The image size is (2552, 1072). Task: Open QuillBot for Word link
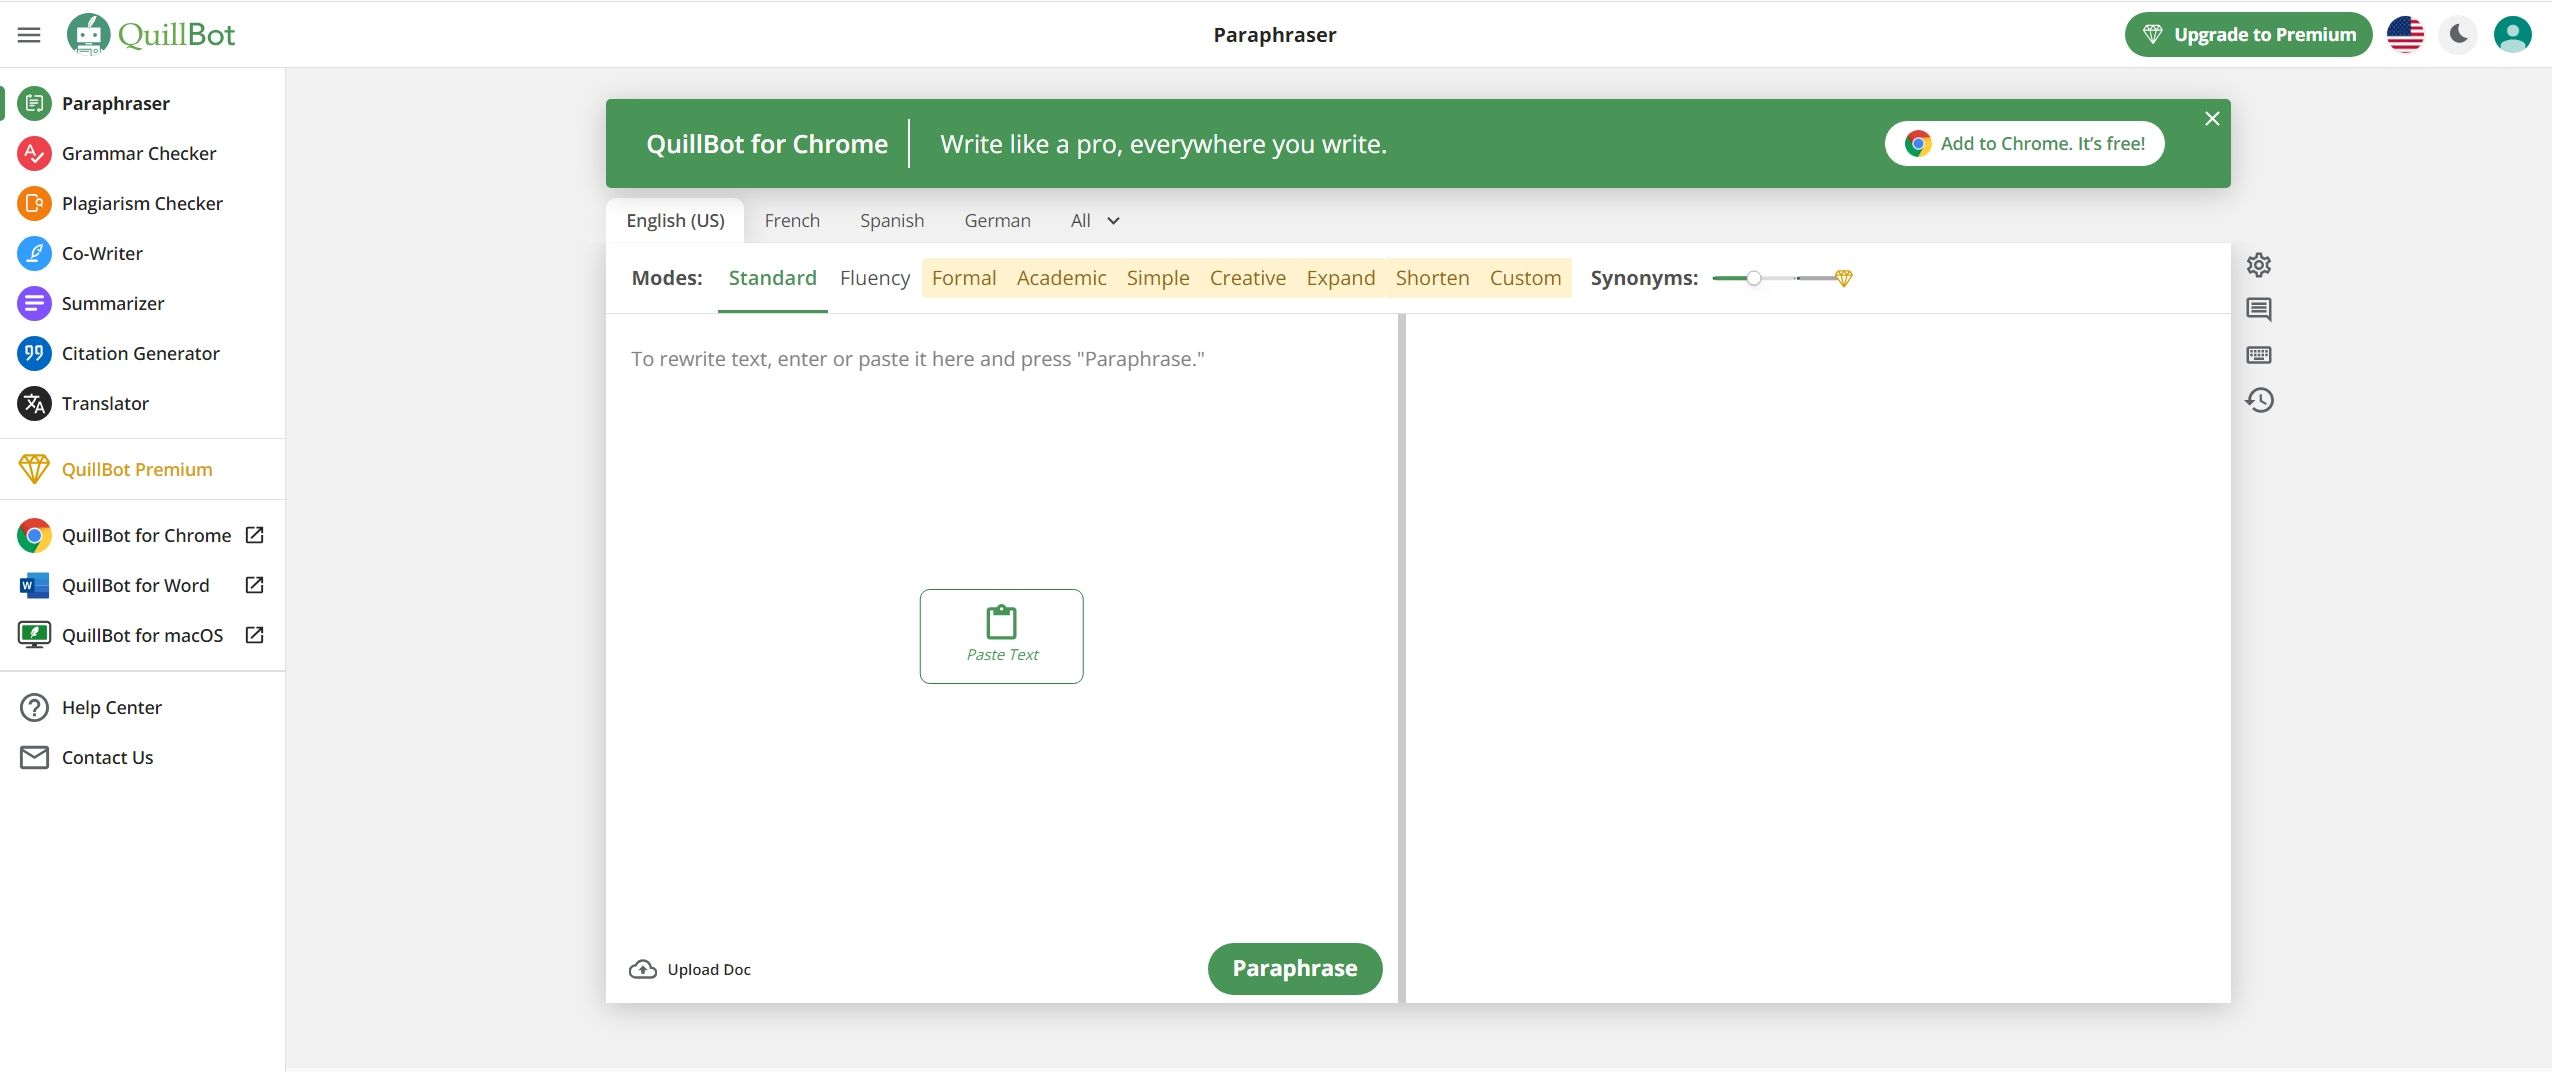[x=142, y=585]
